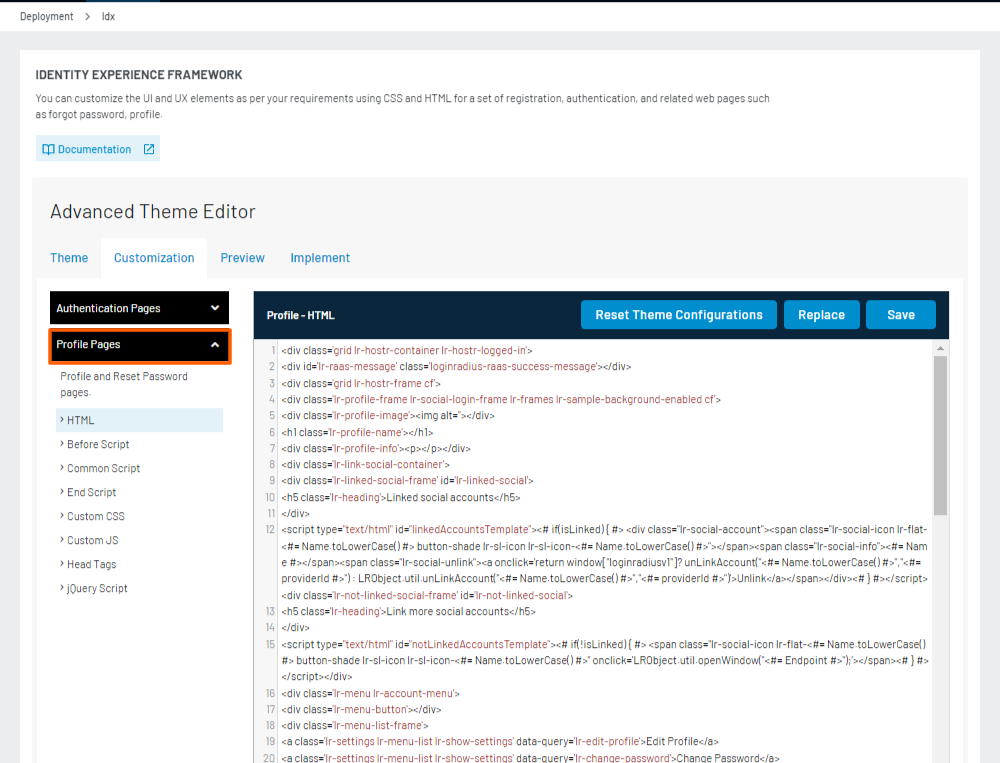Image resolution: width=1000 pixels, height=763 pixels.
Task: Open Deployment from the breadcrumb
Action: [x=45, y=16]
